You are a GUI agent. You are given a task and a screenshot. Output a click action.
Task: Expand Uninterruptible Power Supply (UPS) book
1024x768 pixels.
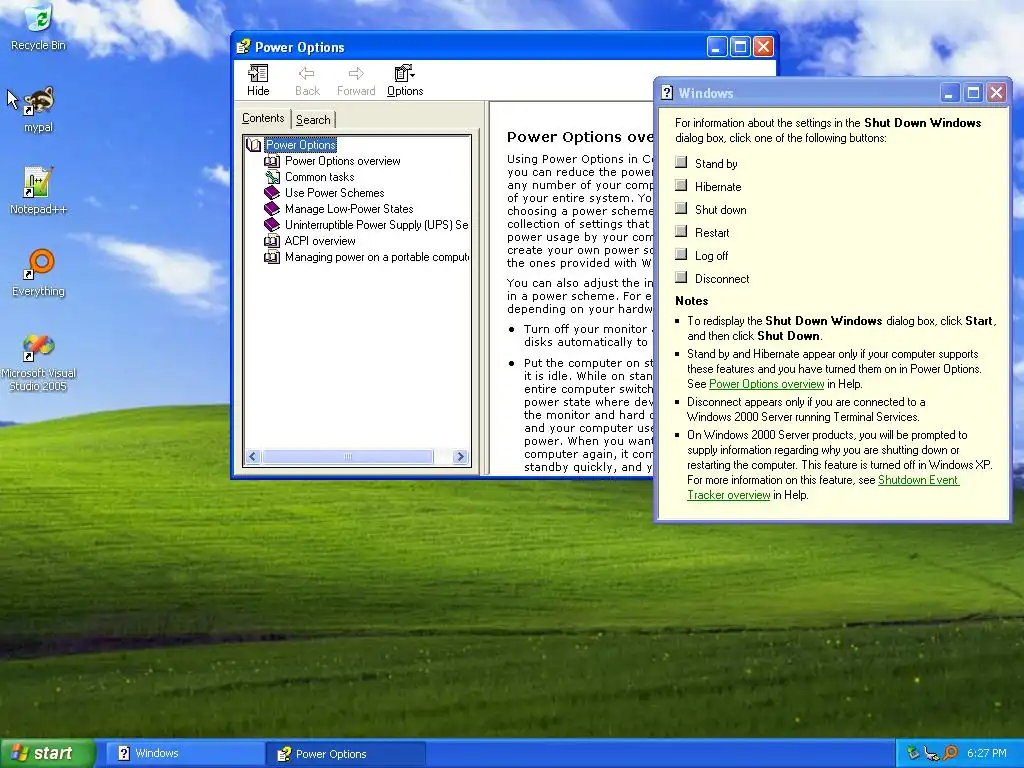tap(376, 225)
